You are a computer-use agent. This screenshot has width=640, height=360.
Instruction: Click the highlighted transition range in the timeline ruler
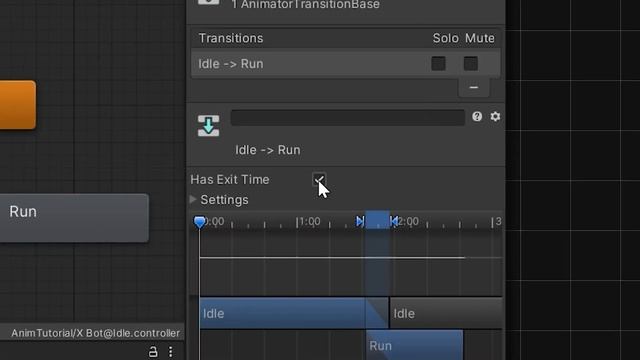[x=377, y=220]
